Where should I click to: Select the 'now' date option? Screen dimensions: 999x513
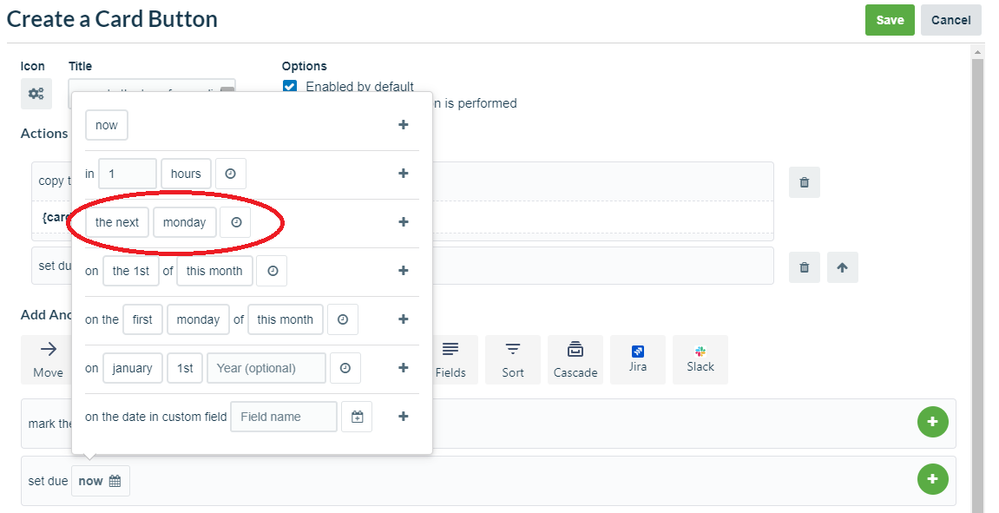click(106, 125)
